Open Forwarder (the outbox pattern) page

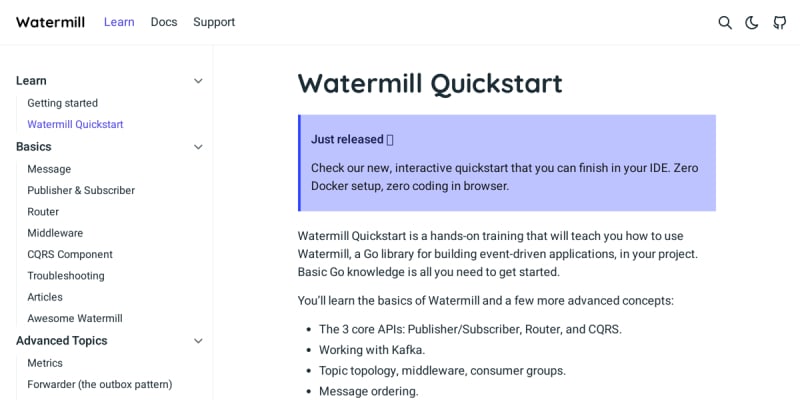[x=100, y=384]
